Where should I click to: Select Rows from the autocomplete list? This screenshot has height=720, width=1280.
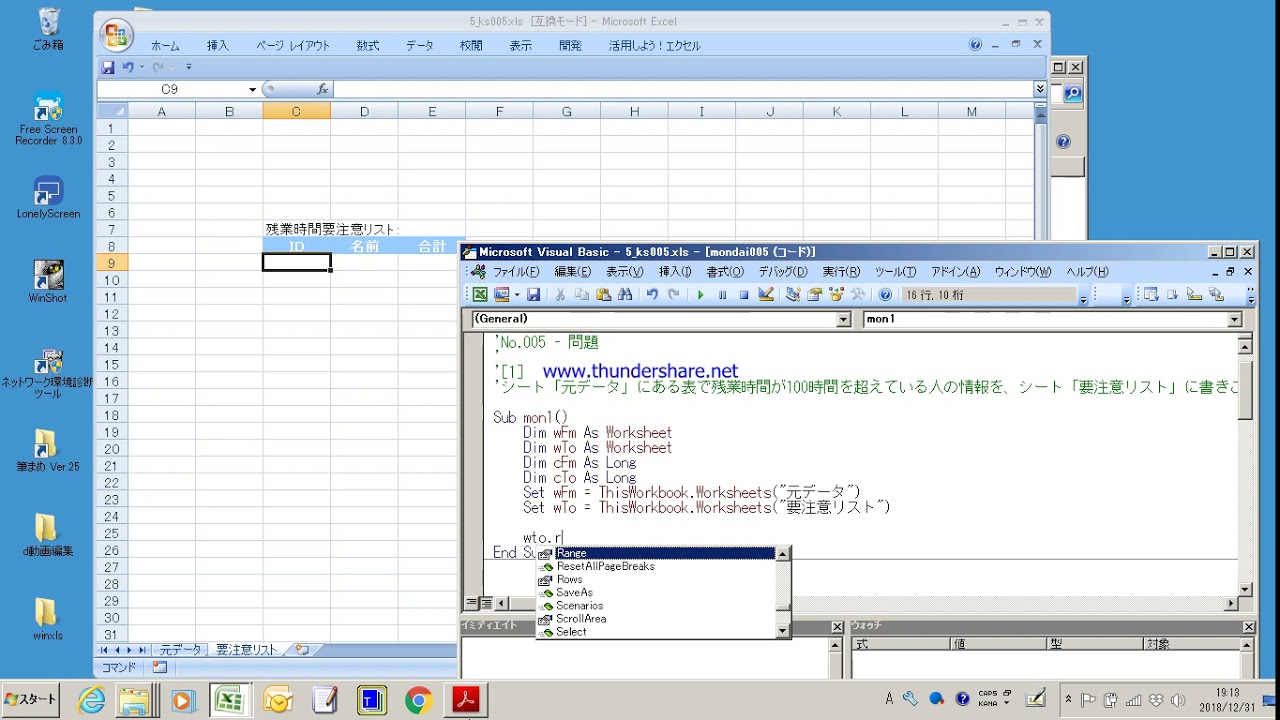569,579
